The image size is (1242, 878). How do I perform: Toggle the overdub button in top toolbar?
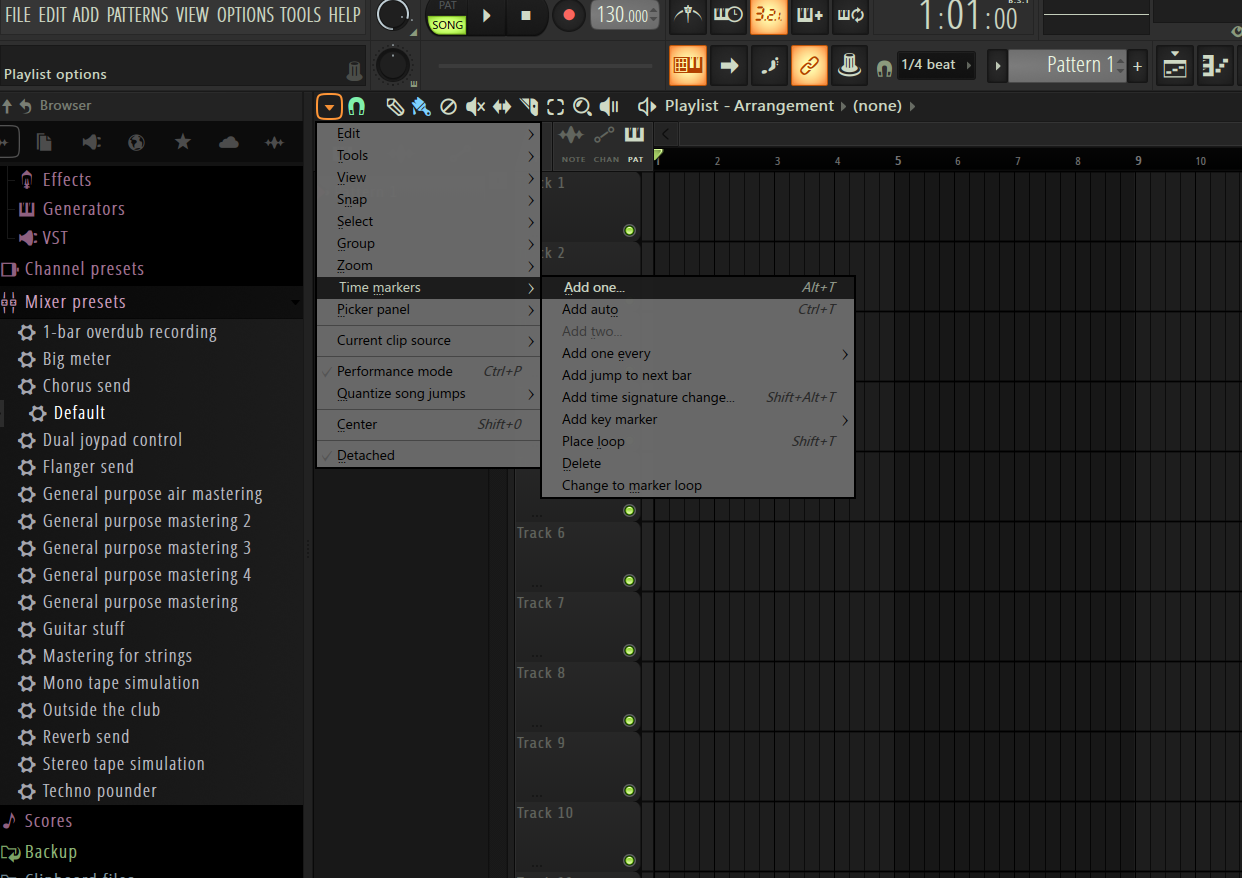(810, 15)
